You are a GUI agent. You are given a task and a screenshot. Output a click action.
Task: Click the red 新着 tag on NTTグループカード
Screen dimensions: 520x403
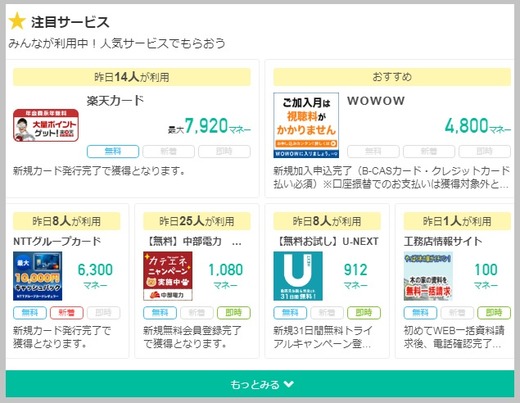click(x=67, y=313)
